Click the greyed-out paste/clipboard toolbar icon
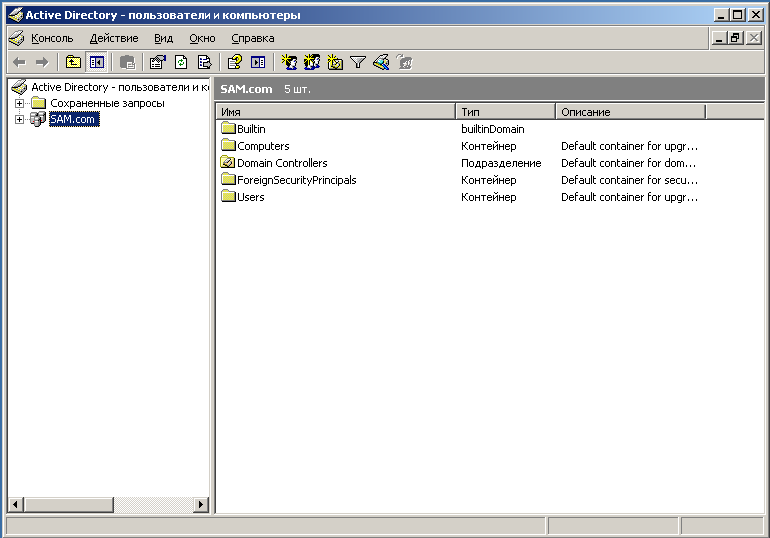This screenshot has height=538, width=770. pos(127,62)
